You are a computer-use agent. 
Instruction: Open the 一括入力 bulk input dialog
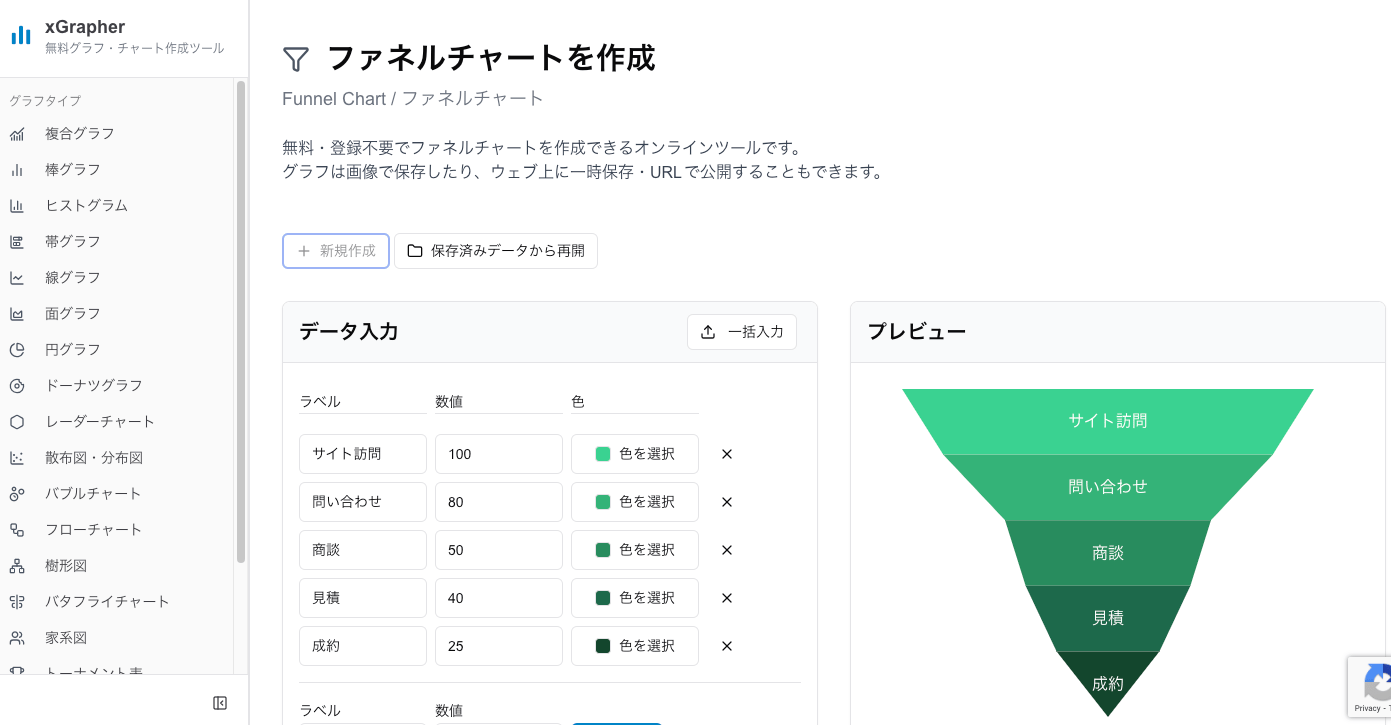click(x=742, y=331)
